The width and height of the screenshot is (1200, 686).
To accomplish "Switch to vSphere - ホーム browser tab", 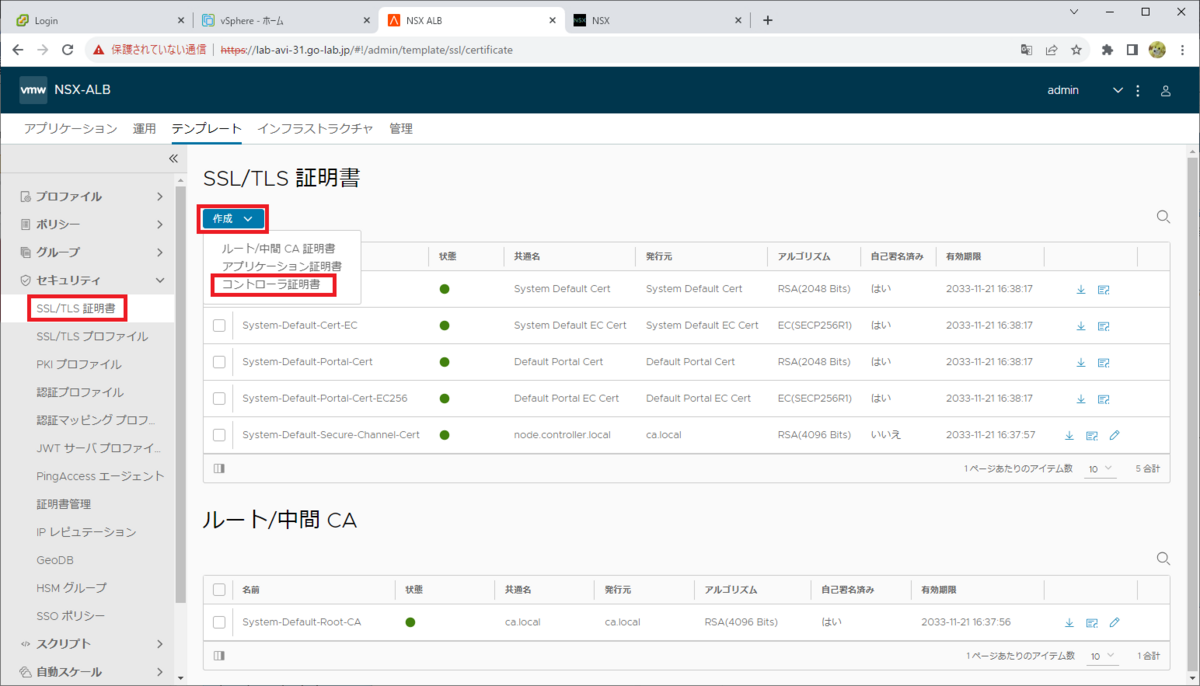I will coord(287,20).
